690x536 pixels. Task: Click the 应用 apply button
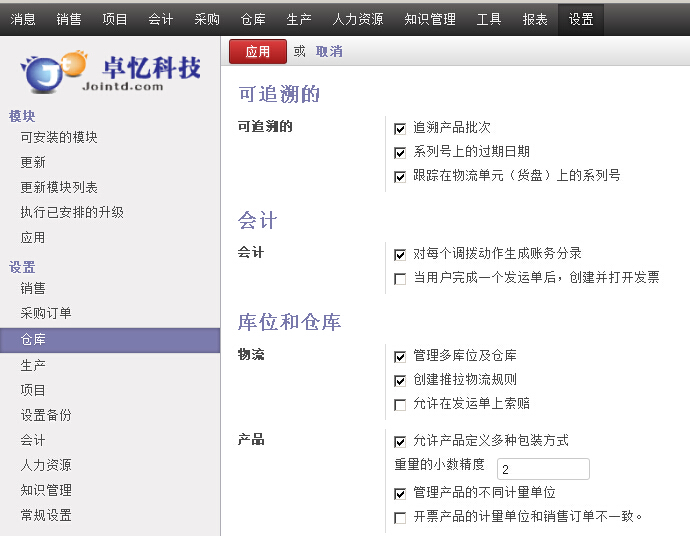pos(257,52)
